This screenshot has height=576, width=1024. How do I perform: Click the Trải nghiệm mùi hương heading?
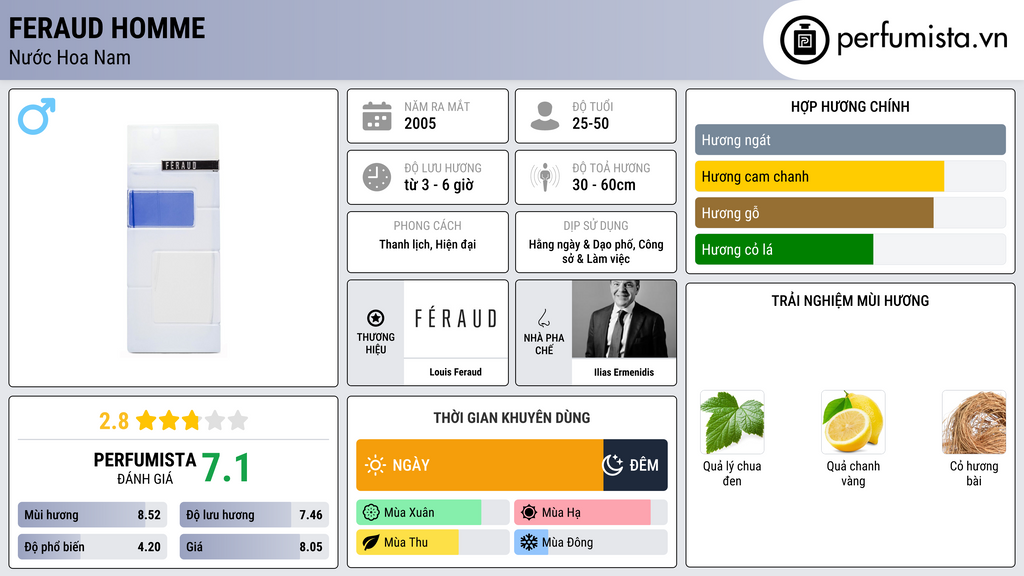coord(850,300)
